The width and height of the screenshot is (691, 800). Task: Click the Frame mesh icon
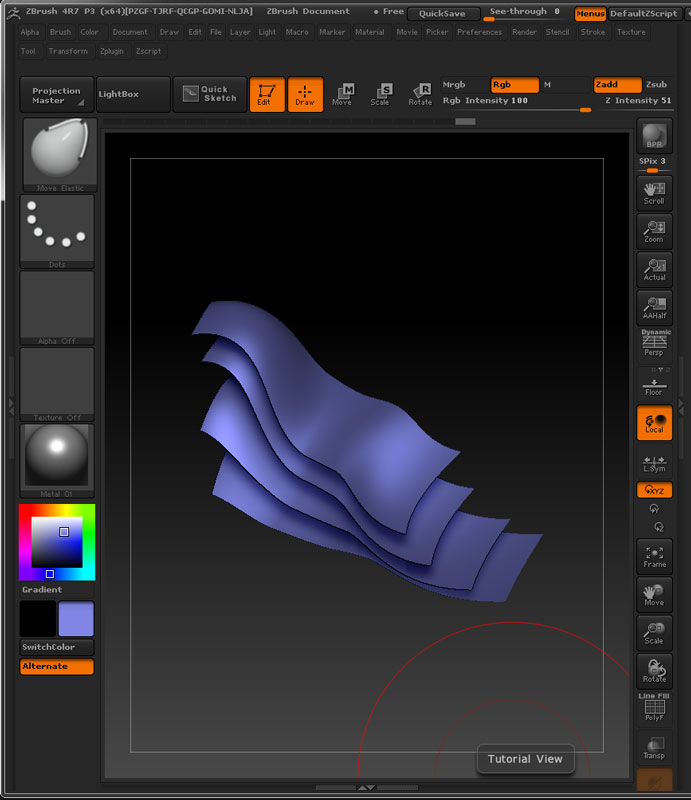click(x=654, y=557)
